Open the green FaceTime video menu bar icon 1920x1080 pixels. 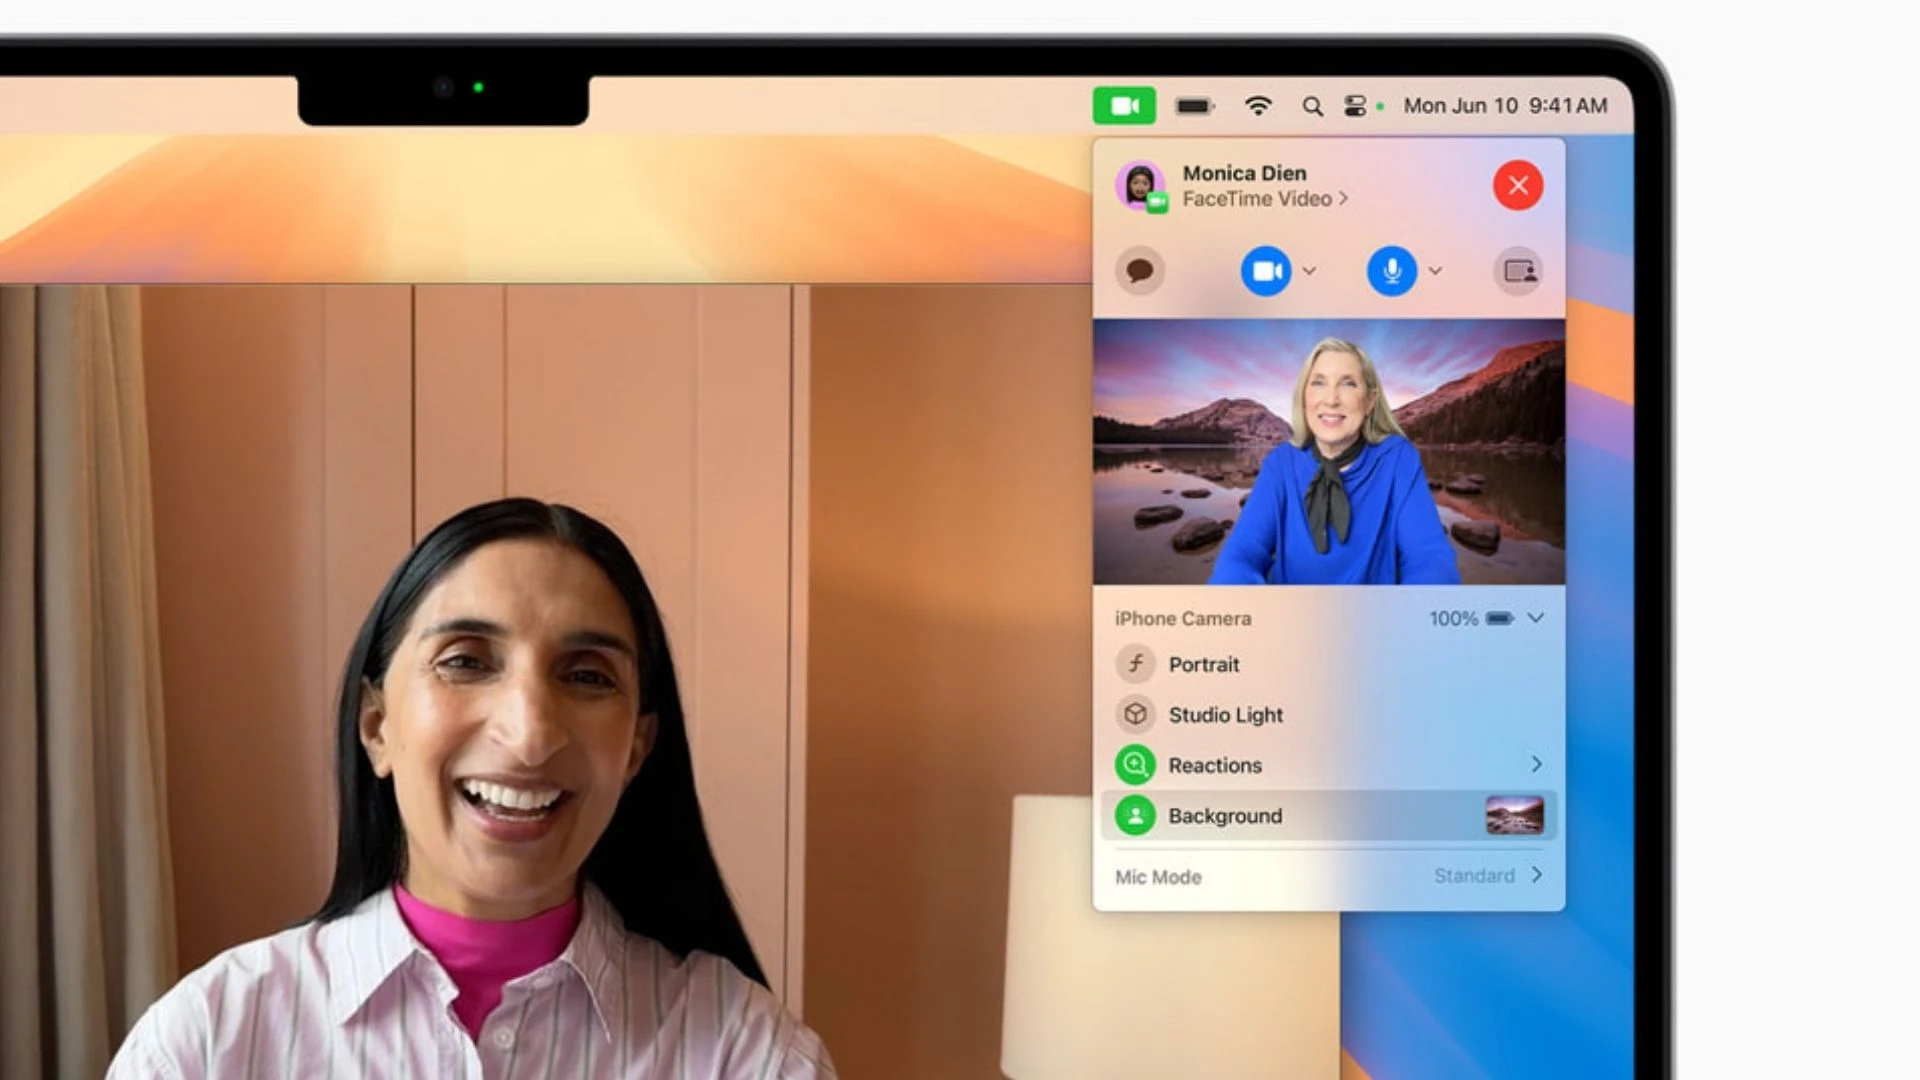pos(1124,106)
